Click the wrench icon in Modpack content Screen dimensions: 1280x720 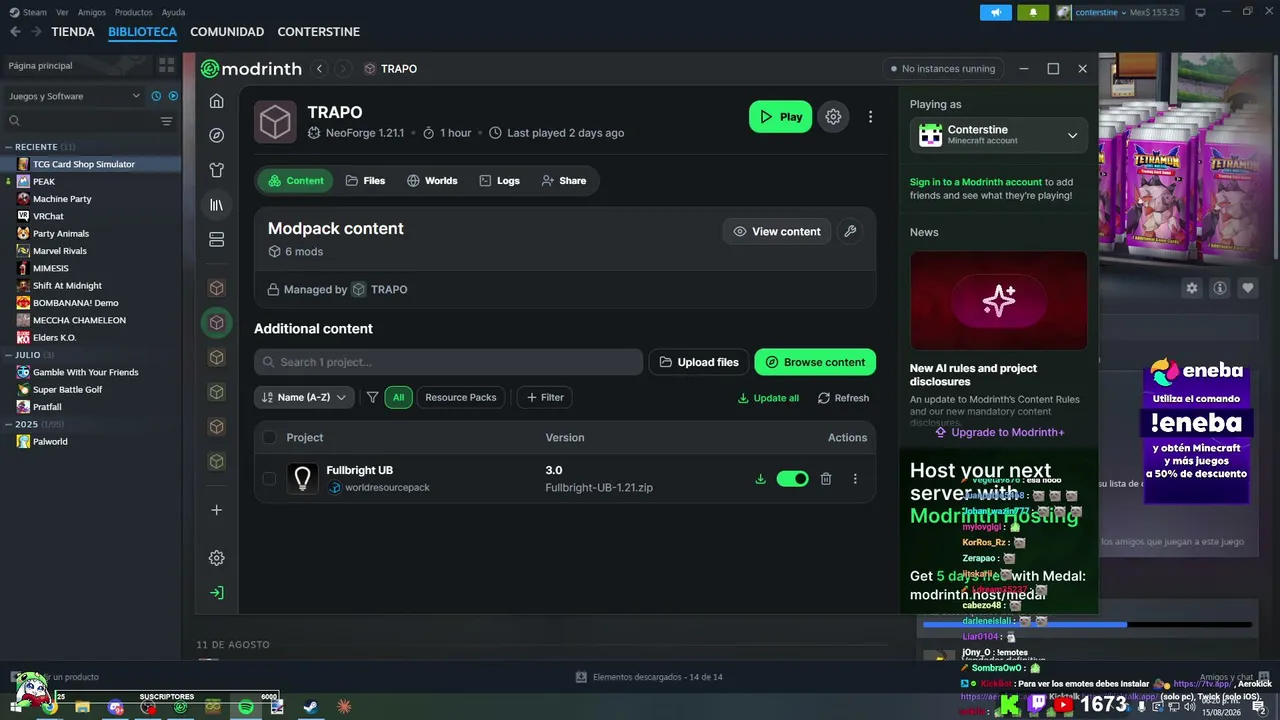[x=850, y=231]
